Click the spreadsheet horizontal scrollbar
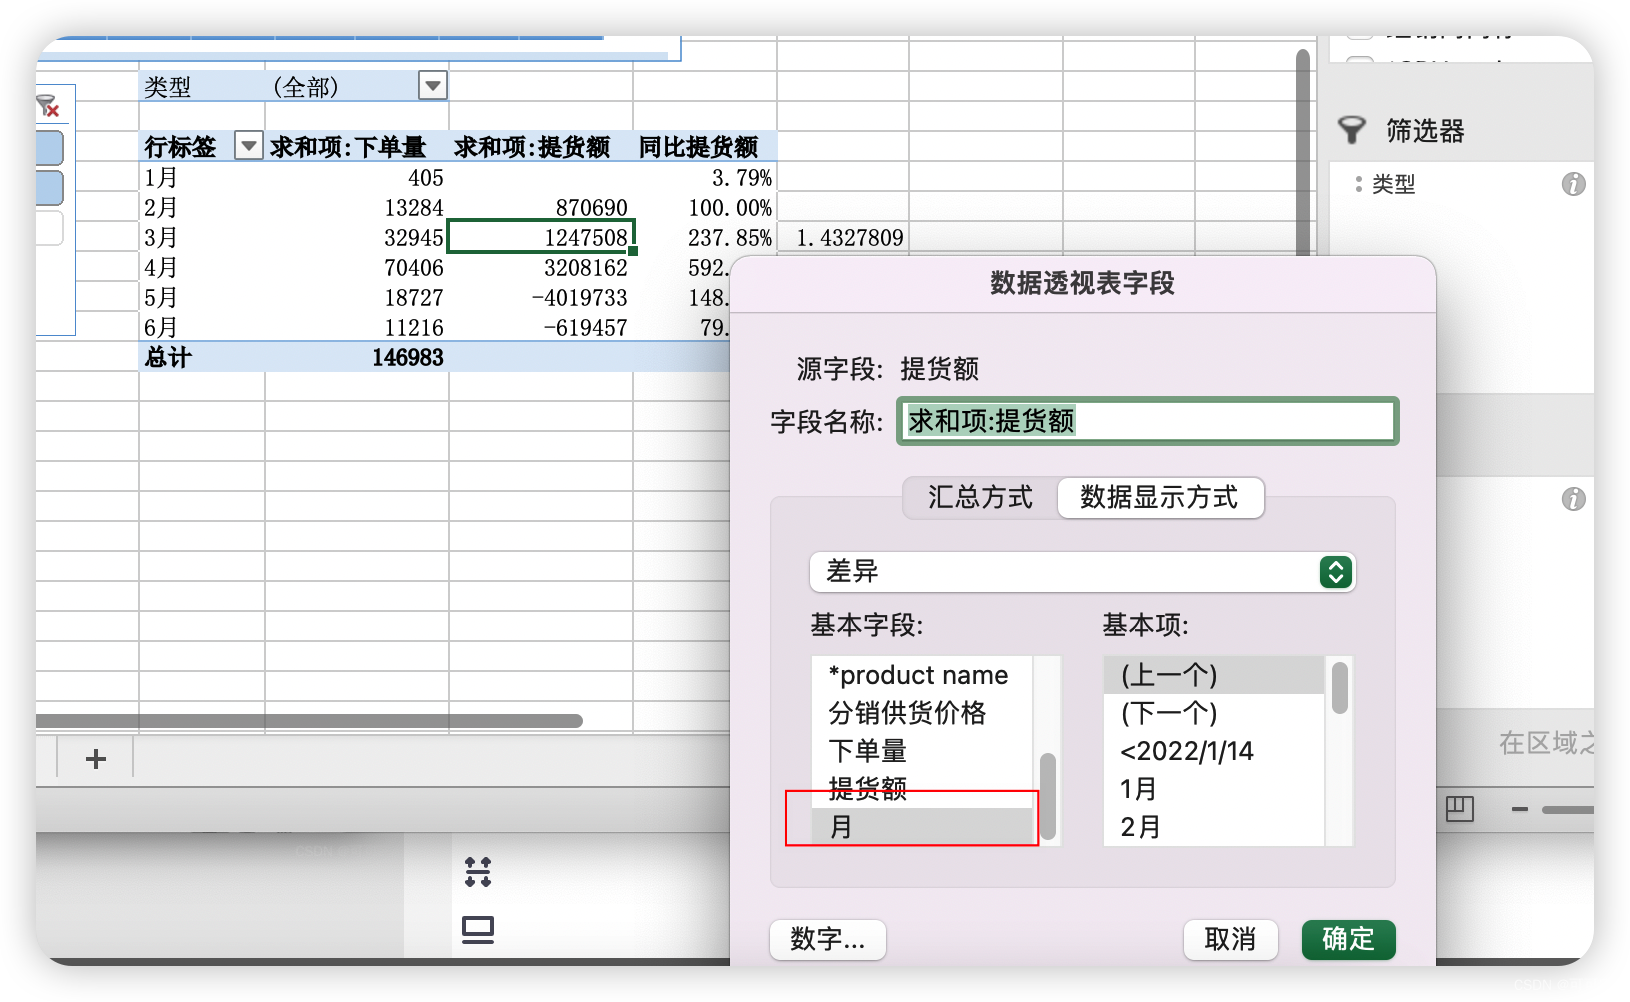Image resolution: width=1630 pixels, height=1002 pixels. click(x=309, y=721)
